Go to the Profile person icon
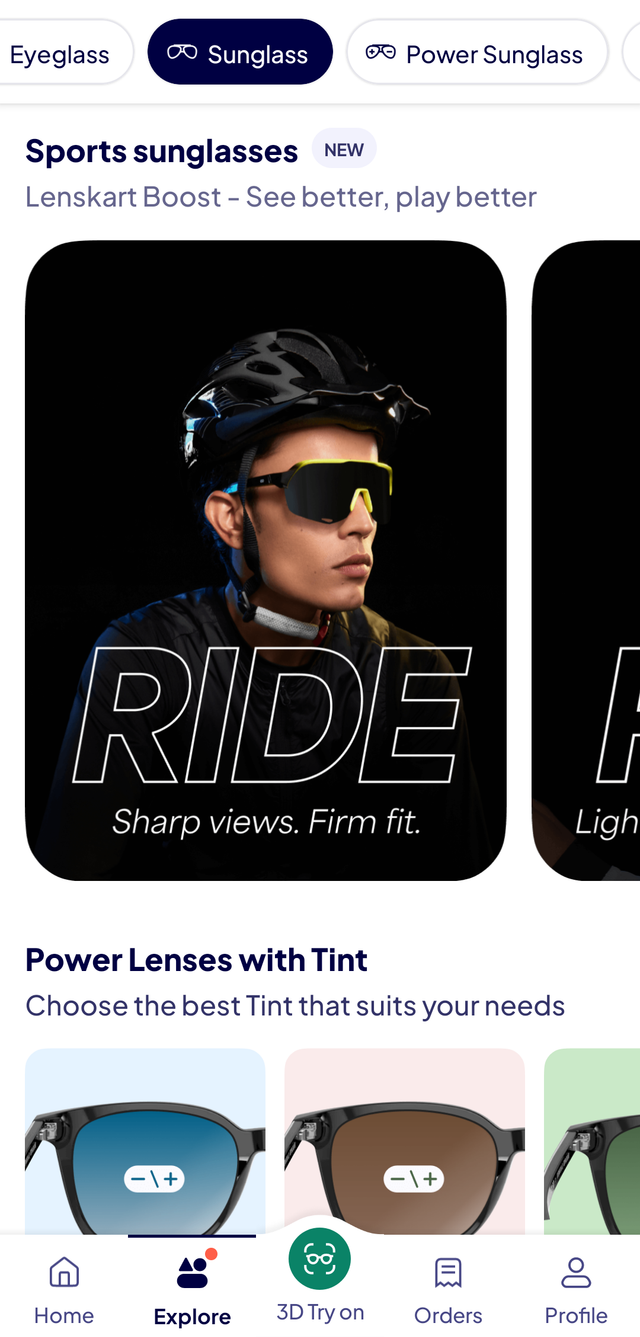The image size is (640, 1337). pos(576,1272)
